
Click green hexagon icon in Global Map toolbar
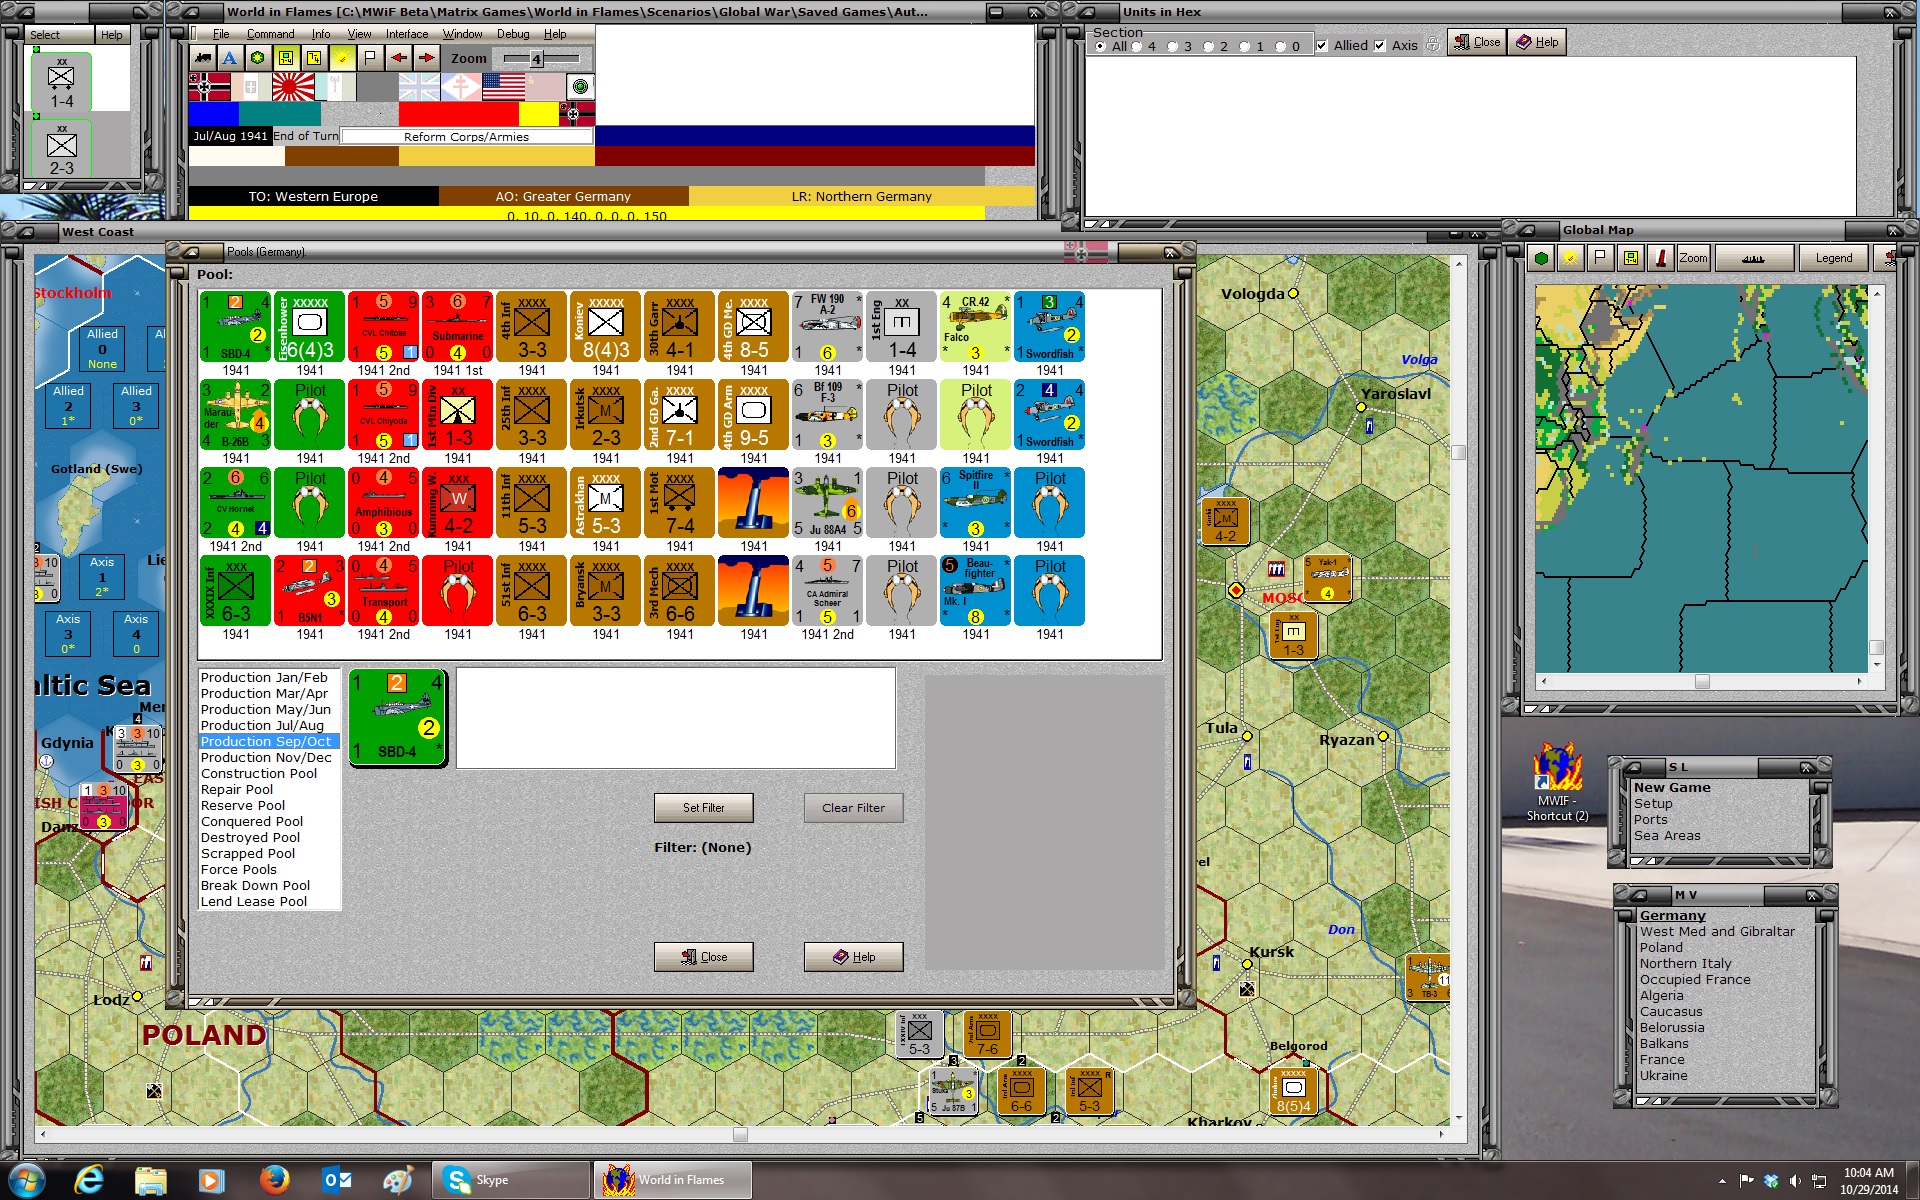pyautogui.click(x=1542, y=258)
